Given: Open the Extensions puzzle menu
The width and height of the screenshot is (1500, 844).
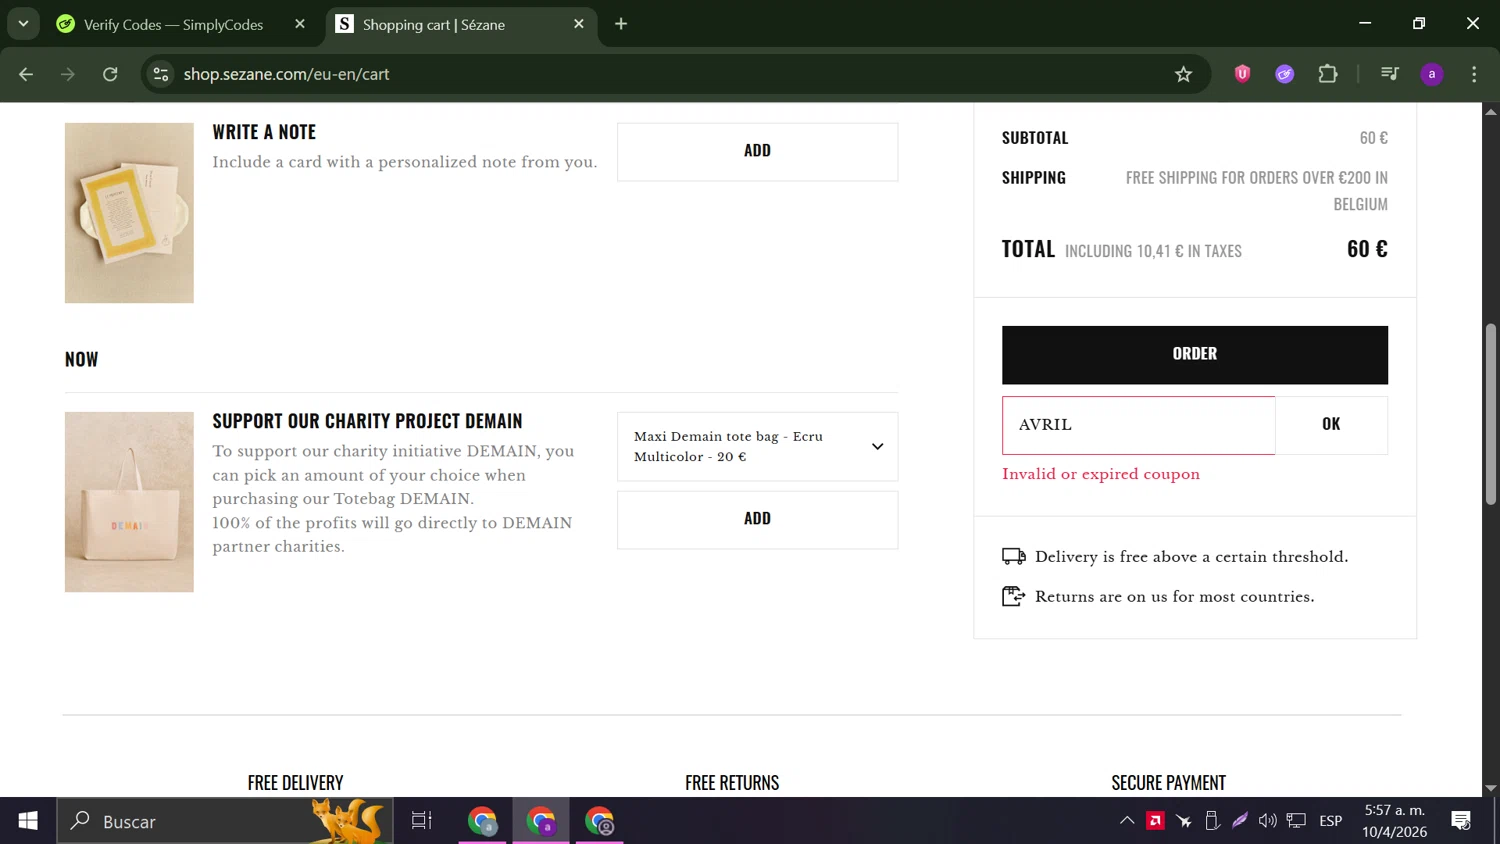Looking at the screenshot, I should 1328,74.
